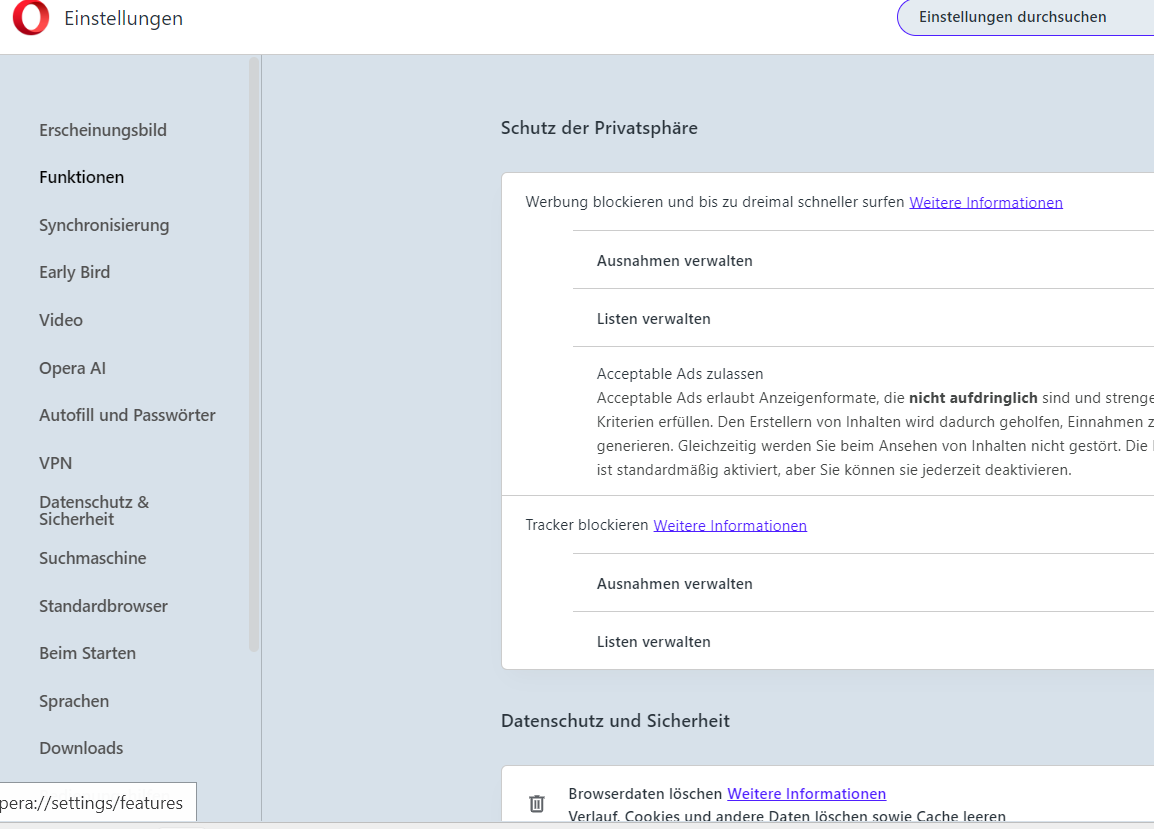Screen dimensions: 1154x829
Task: Click the trash icon beside Browserdaten löschen
Action: (537, 803)
